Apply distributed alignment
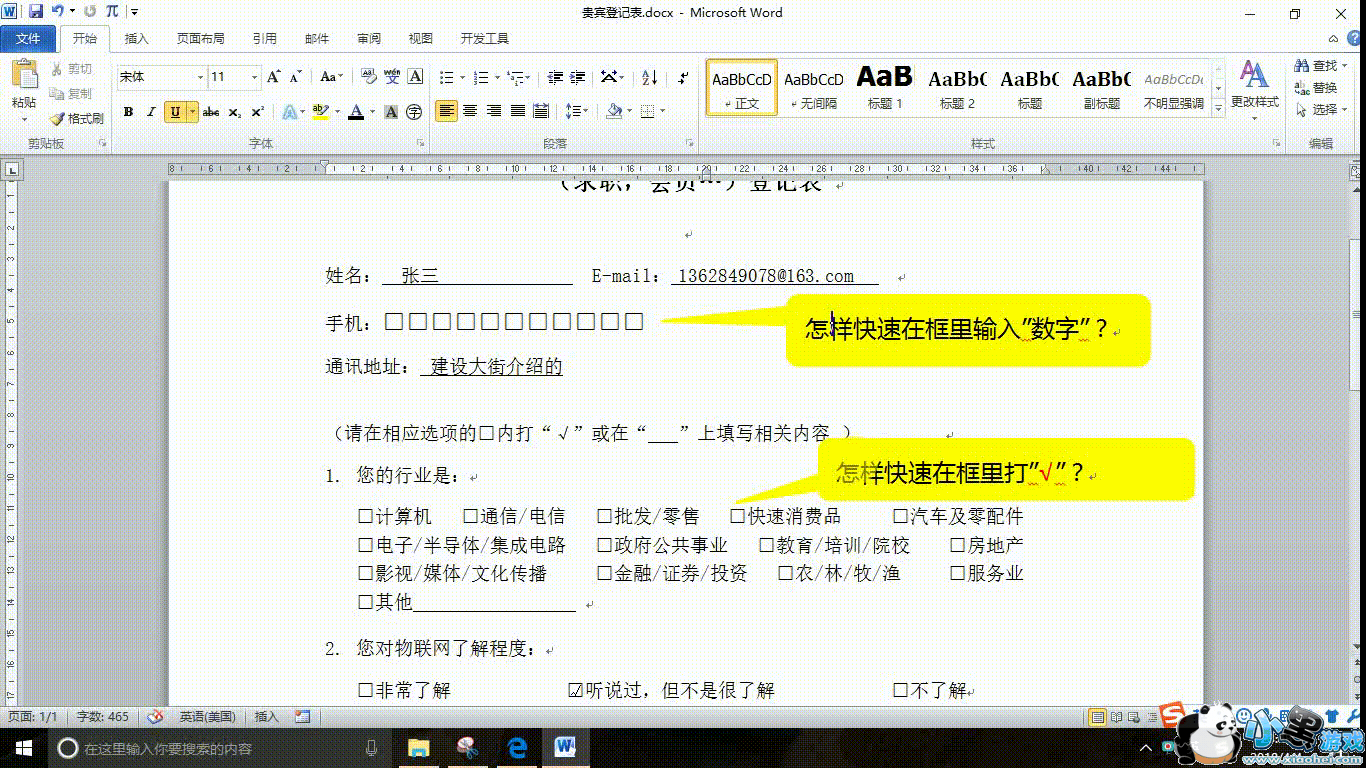The width and height of the screenshot is (1366, 768). tap(542, 111)
